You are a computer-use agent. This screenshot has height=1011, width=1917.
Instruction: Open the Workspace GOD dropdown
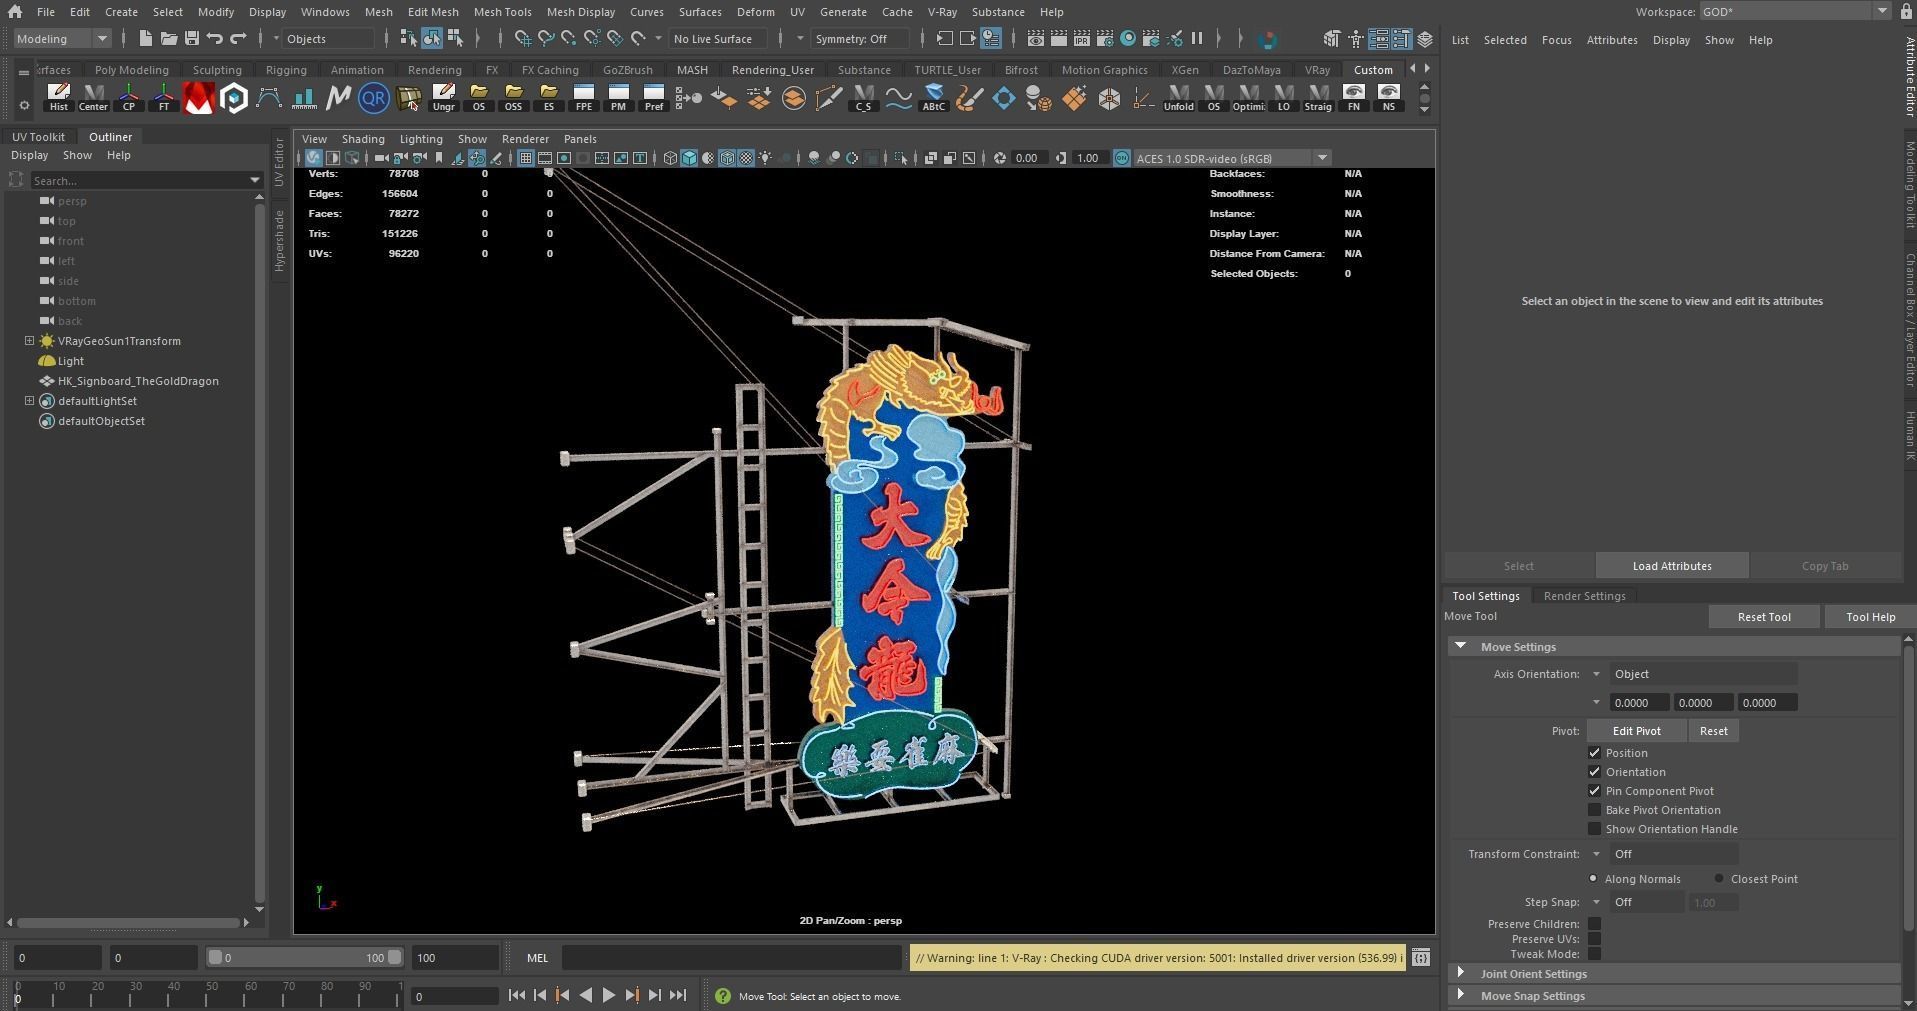1794,11
